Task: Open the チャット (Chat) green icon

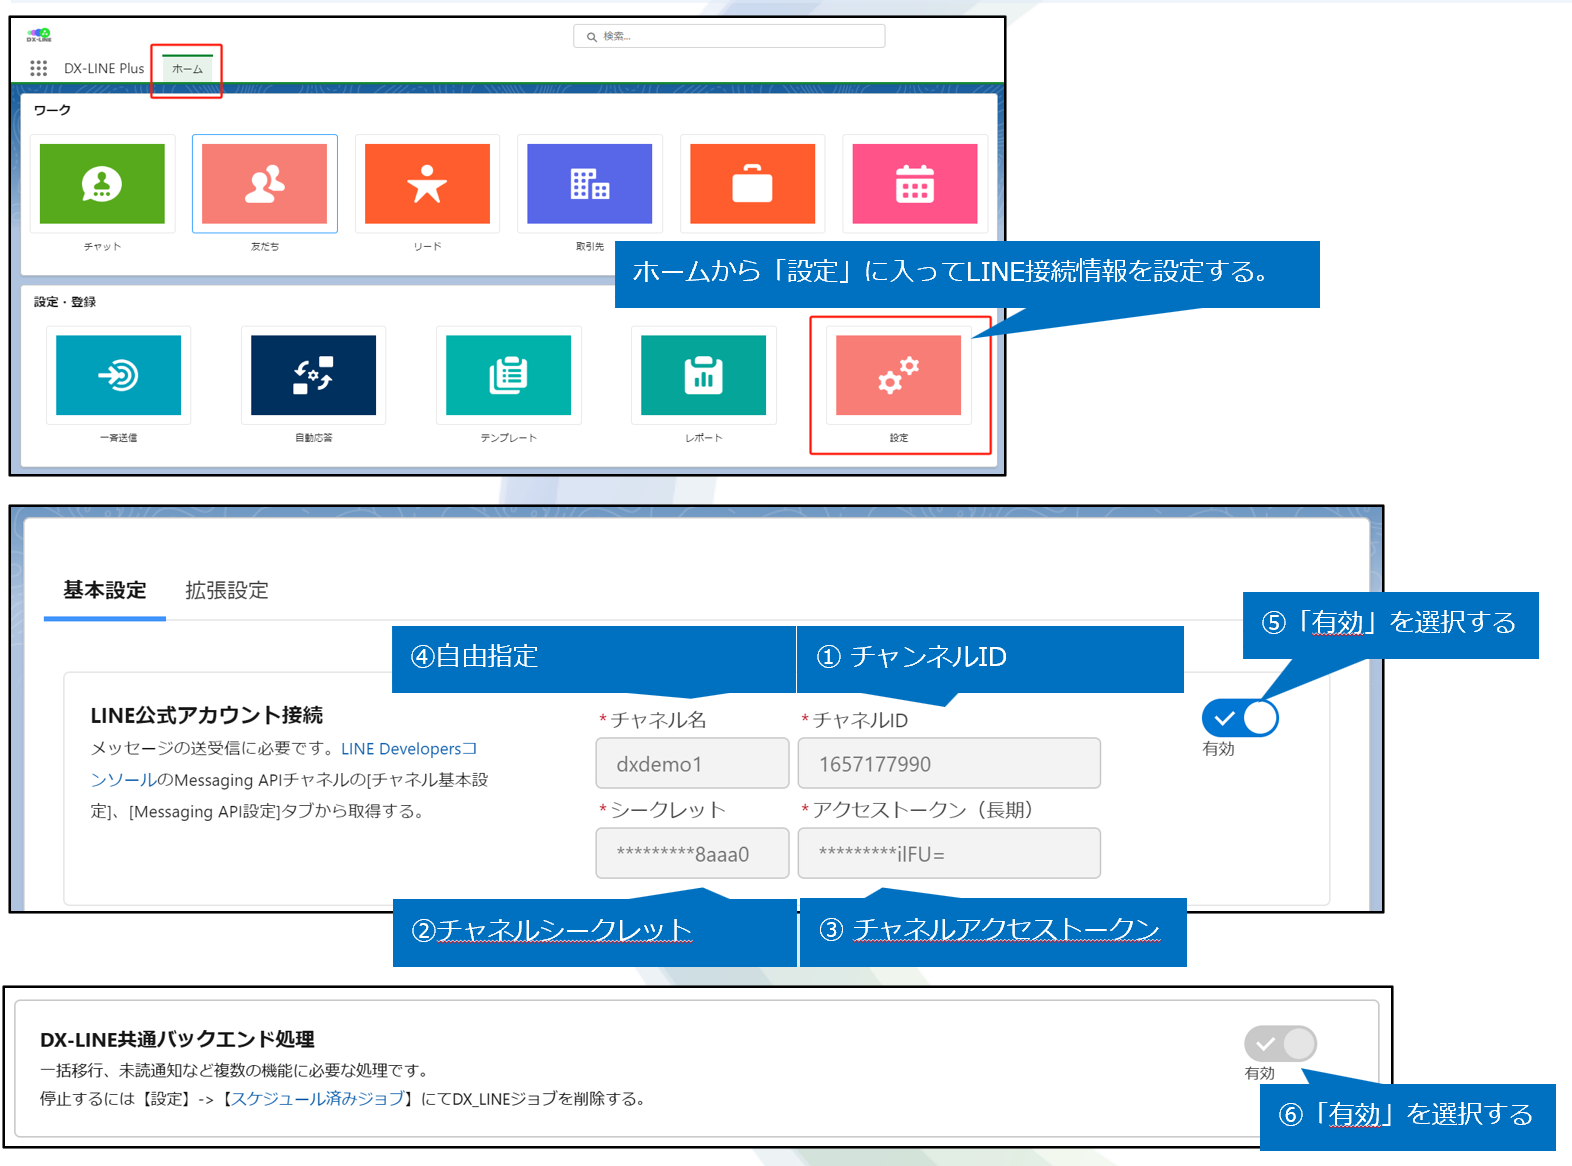Action: (x=102, y=184)
